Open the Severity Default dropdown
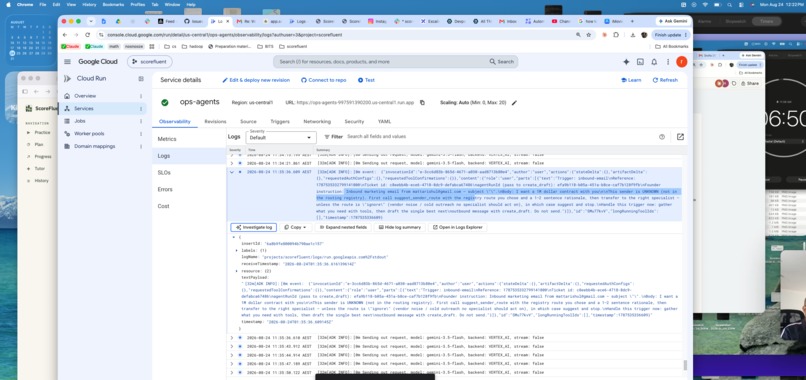This screenshot has height=380, width=806. coord(281,138)
